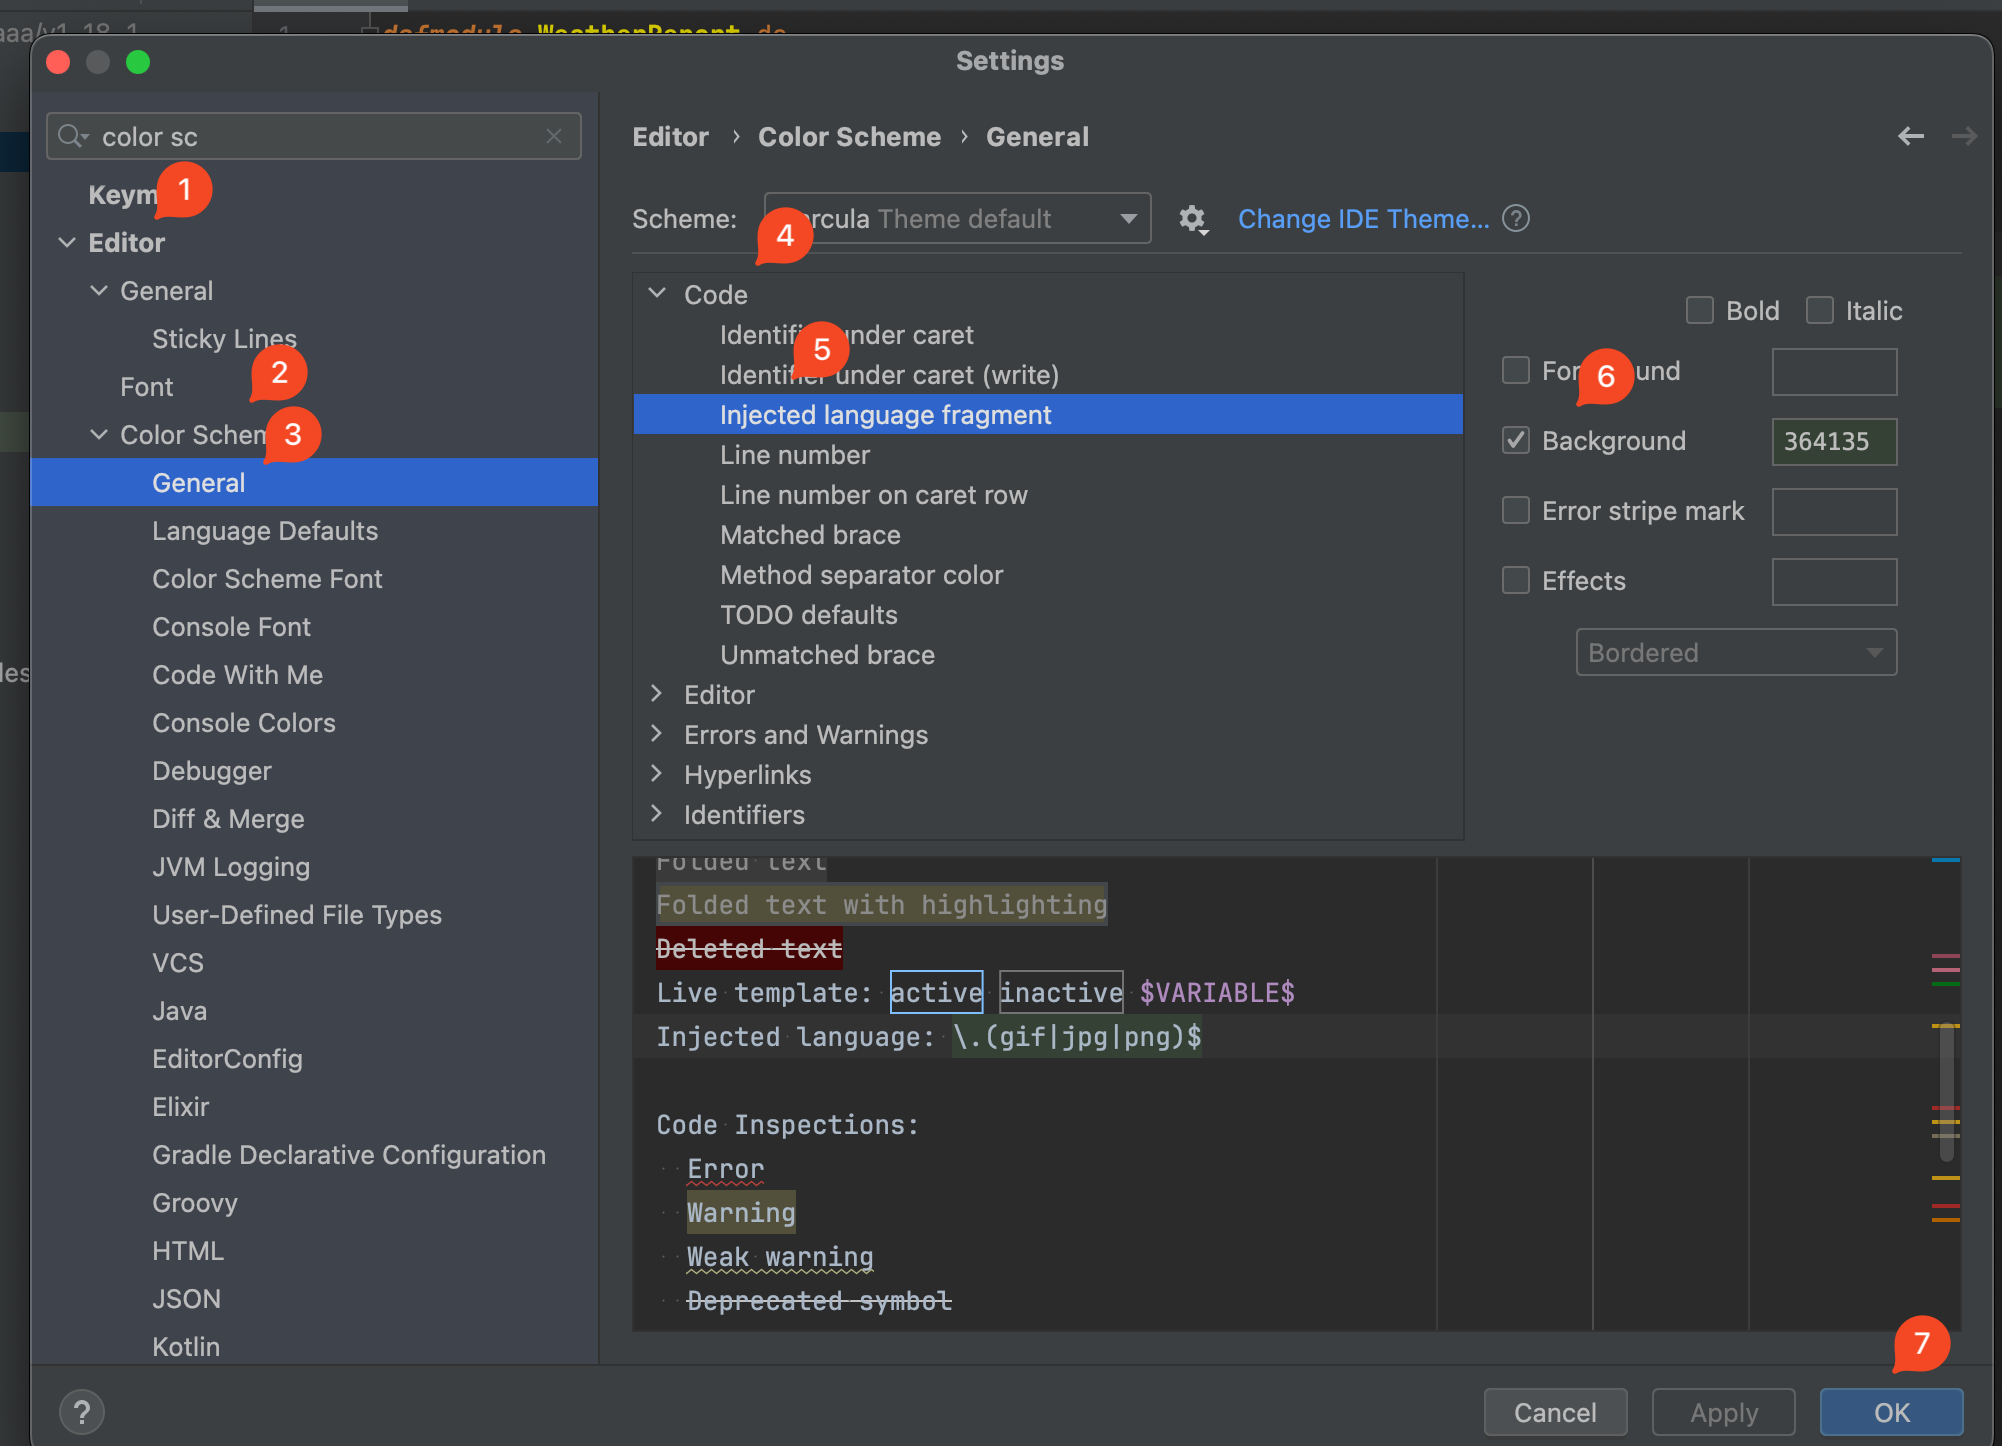The width and height of the screenshot is (2002, 1446).
Task: Enable the Error stripe mark checkbox
Action: [x=1516, y=511]
